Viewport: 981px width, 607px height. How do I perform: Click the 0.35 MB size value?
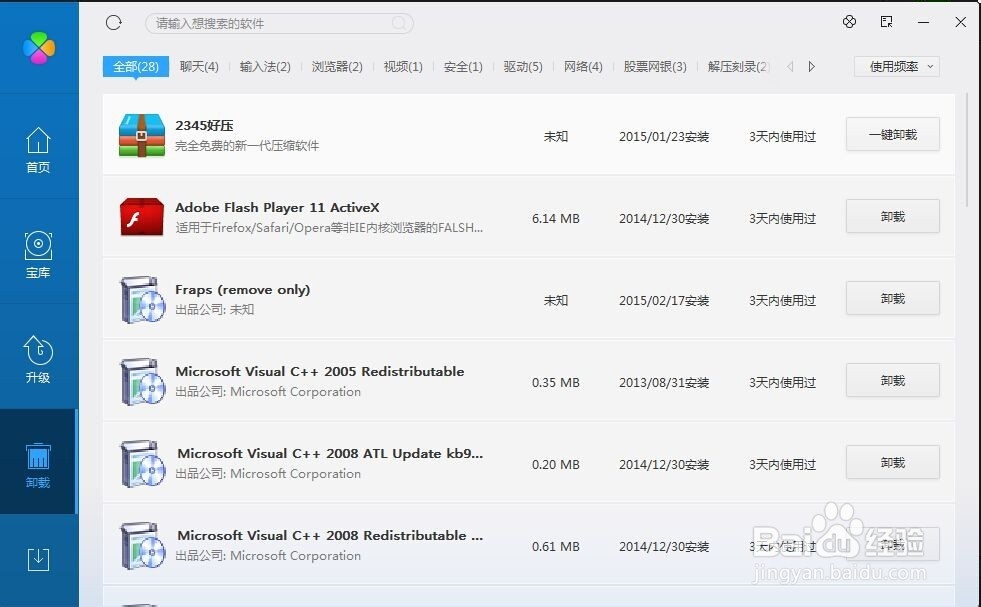[556, 382]
